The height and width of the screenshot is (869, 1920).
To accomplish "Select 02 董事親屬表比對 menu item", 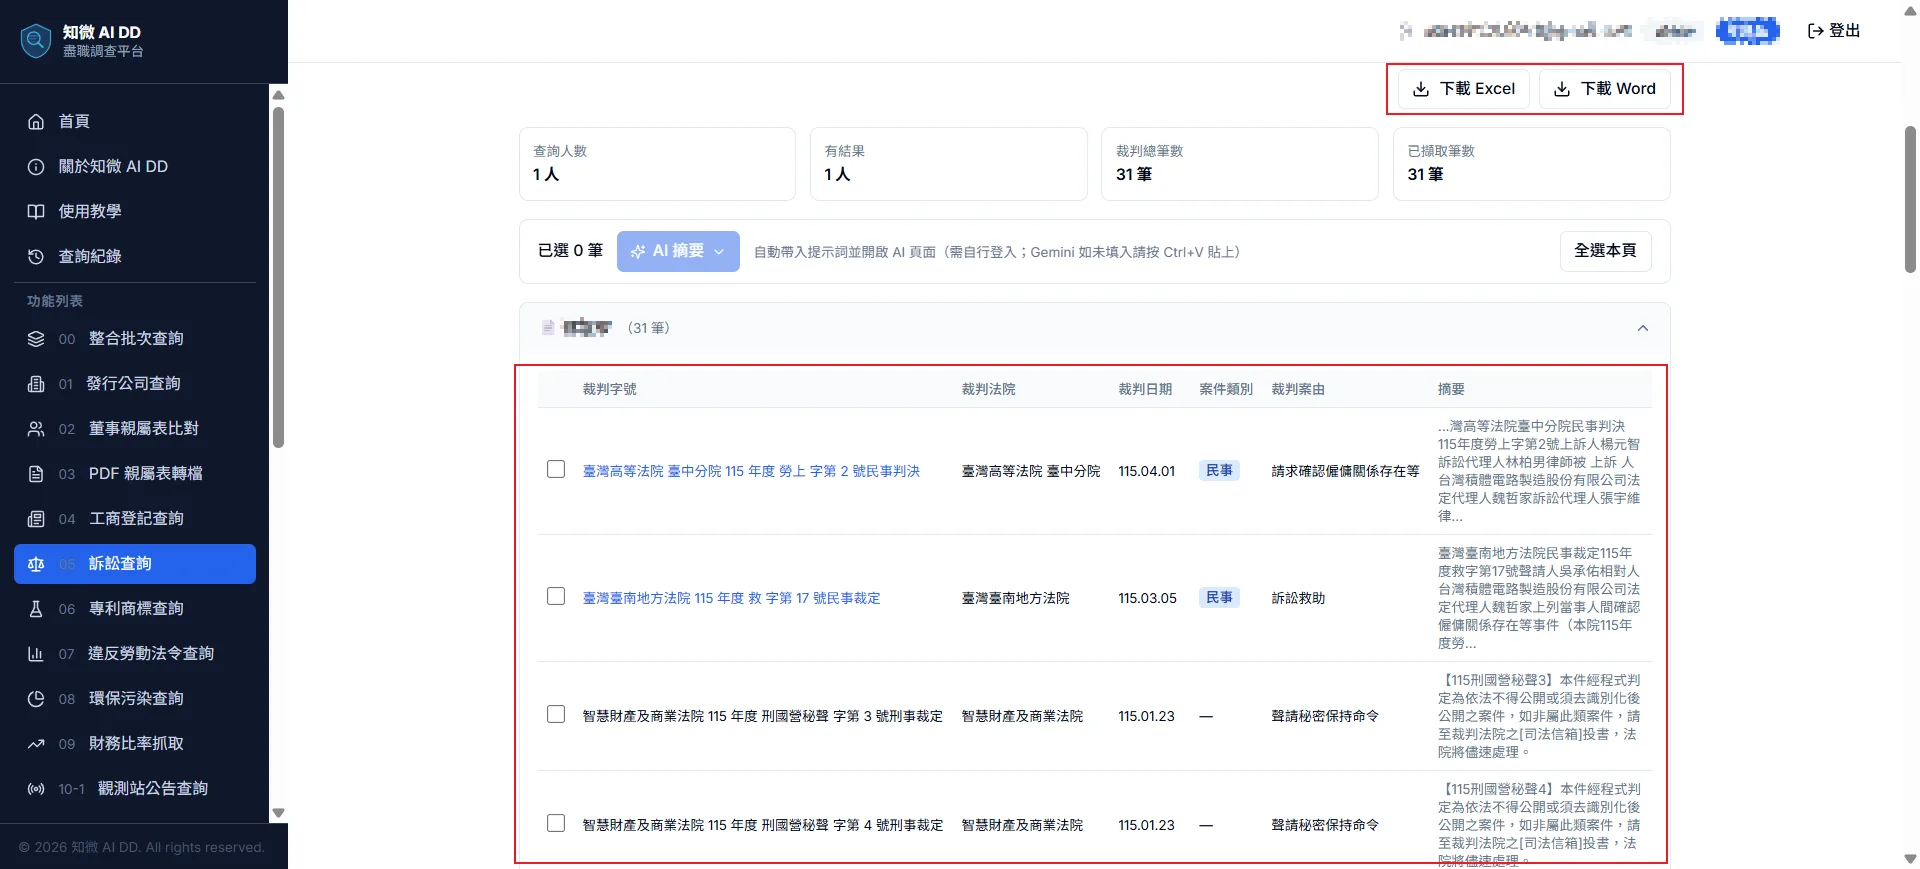I will (x=135, y=429).
